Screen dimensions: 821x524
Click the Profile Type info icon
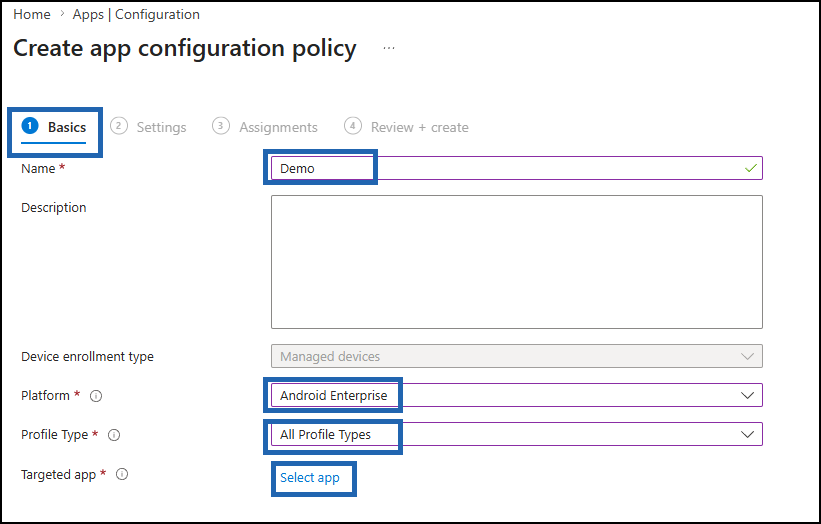point(114,435)
